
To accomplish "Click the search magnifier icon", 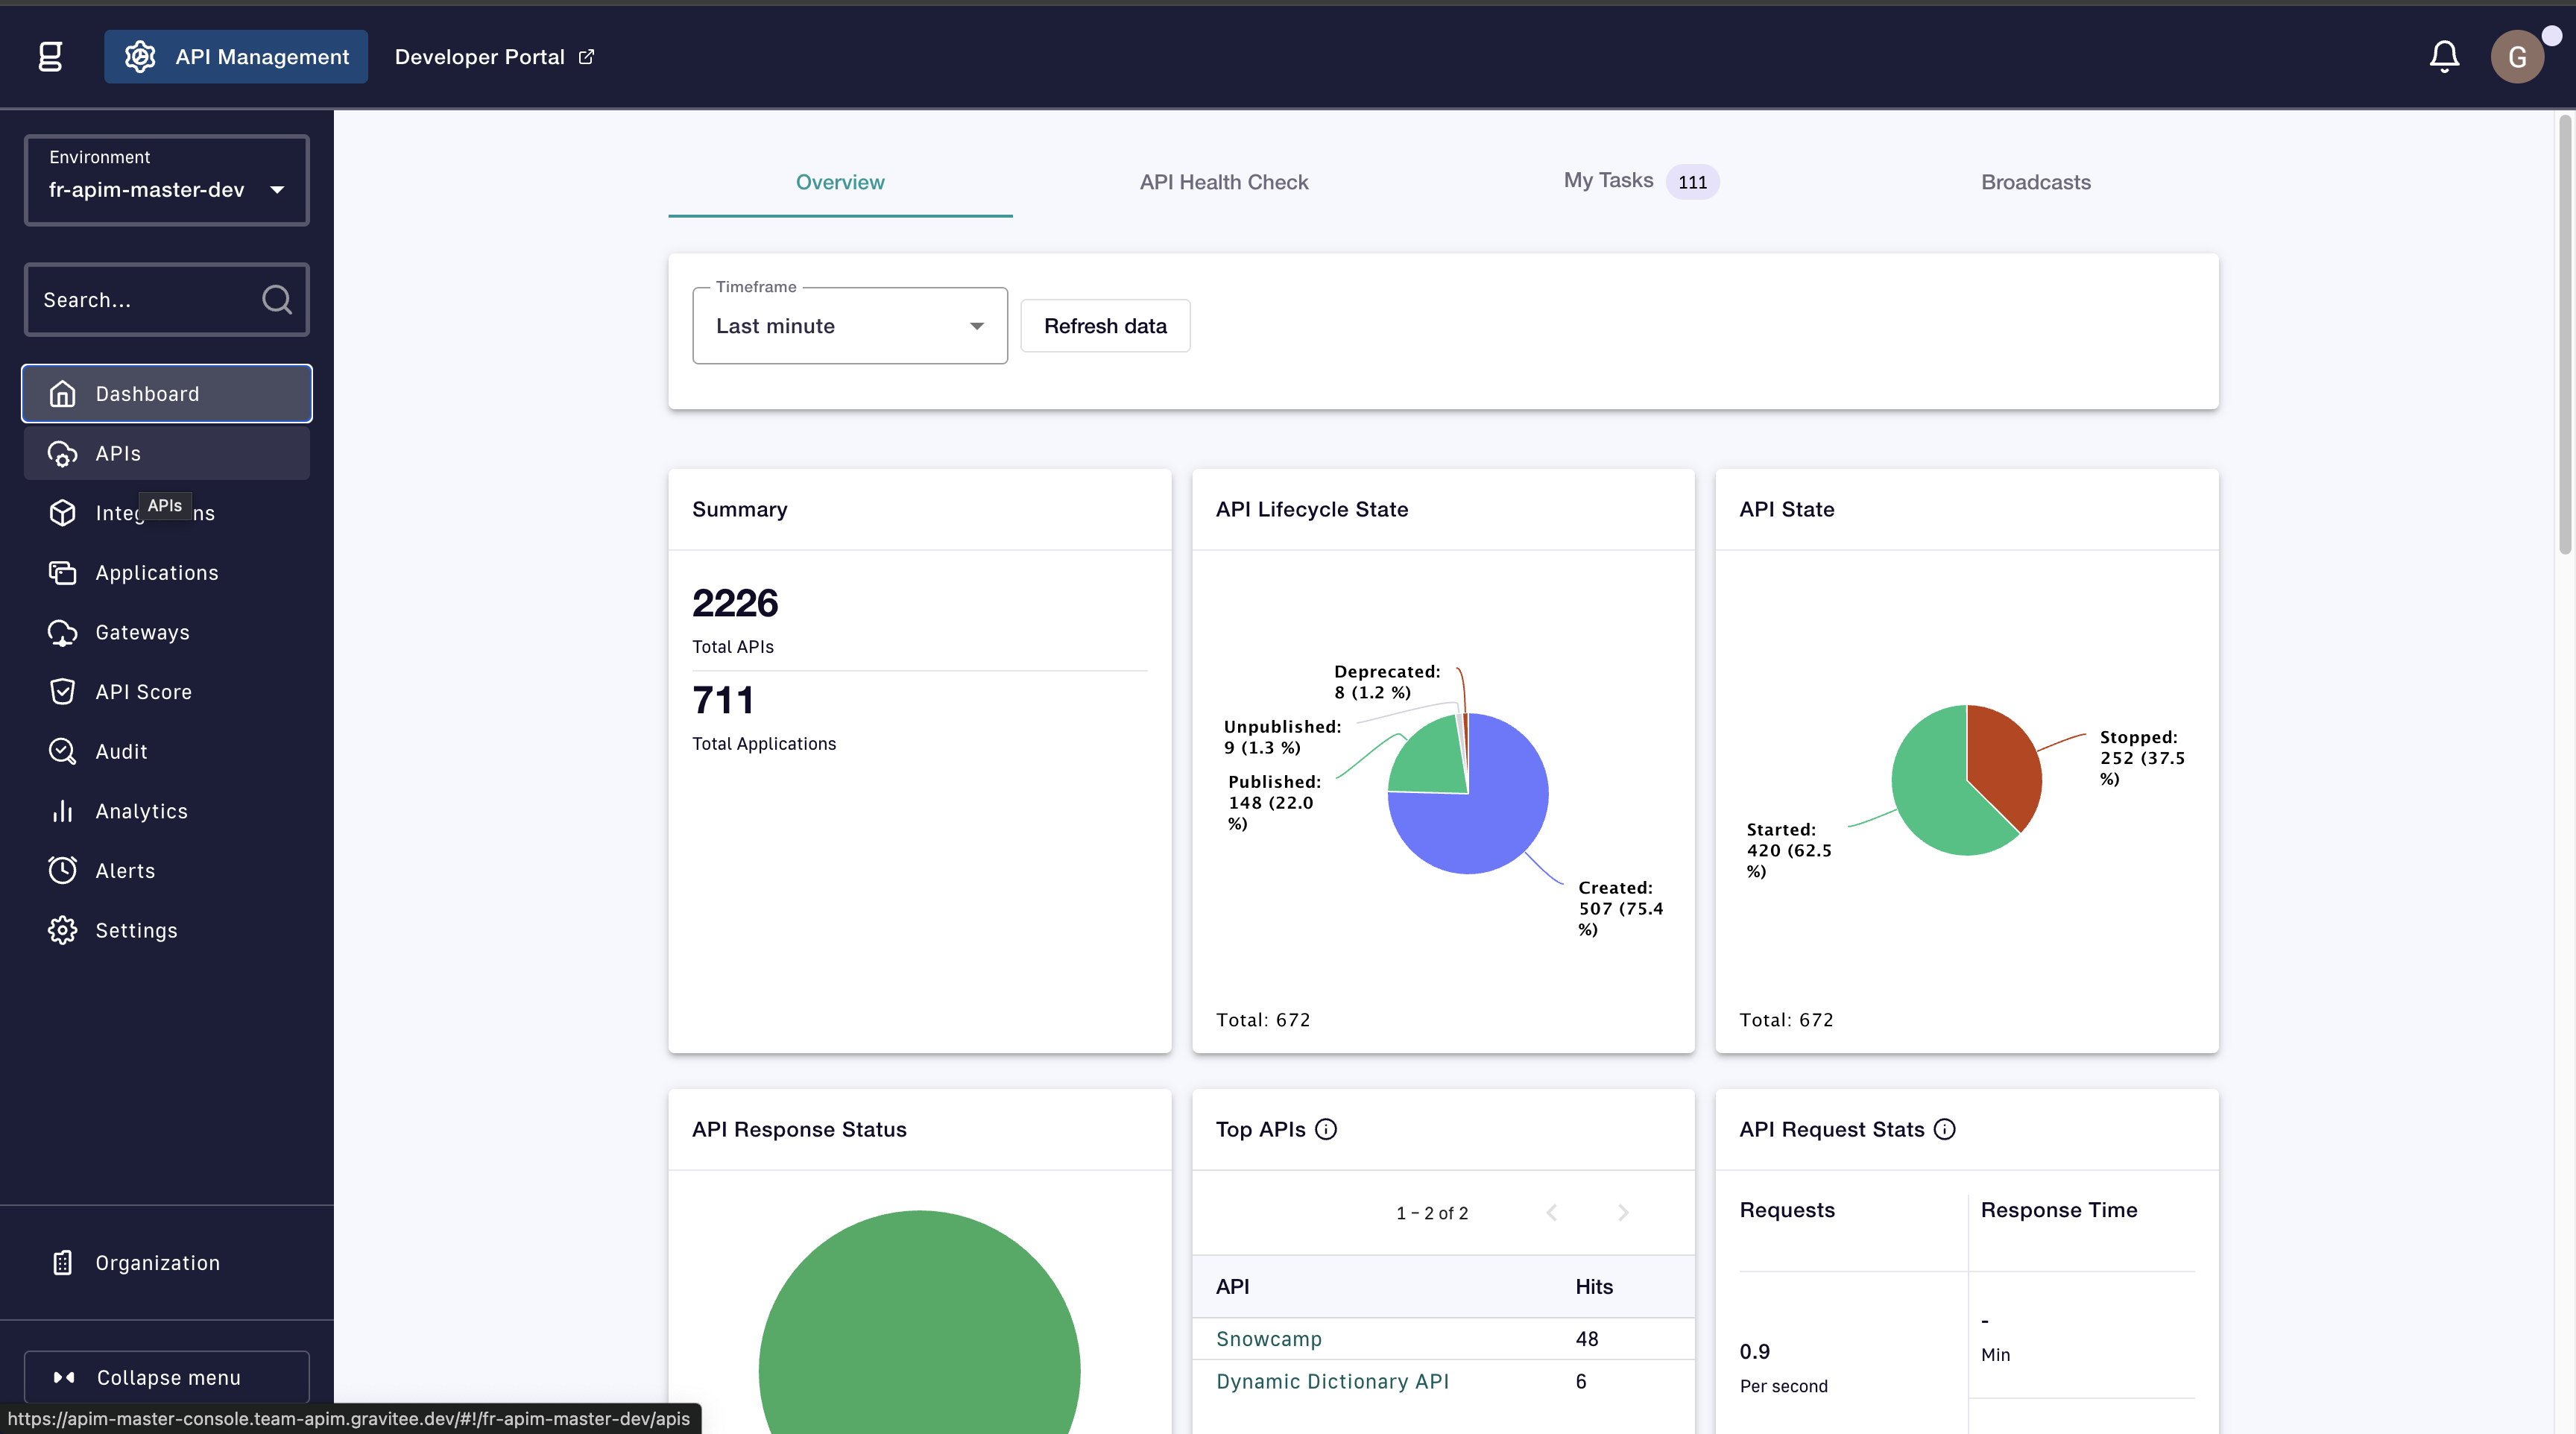I will click(x=277, y=300).
